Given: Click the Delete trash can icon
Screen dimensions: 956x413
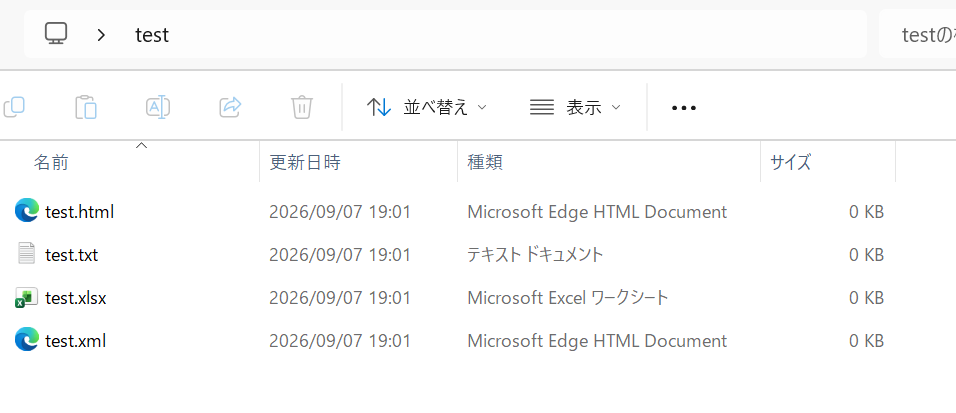Looking at the screenshot, I should tap(302, 107).
